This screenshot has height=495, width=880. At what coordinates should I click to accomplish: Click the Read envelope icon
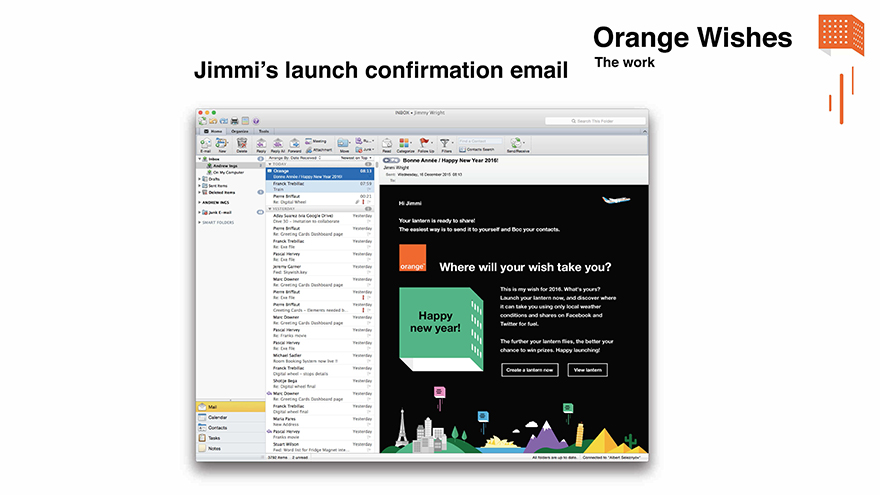387,144
